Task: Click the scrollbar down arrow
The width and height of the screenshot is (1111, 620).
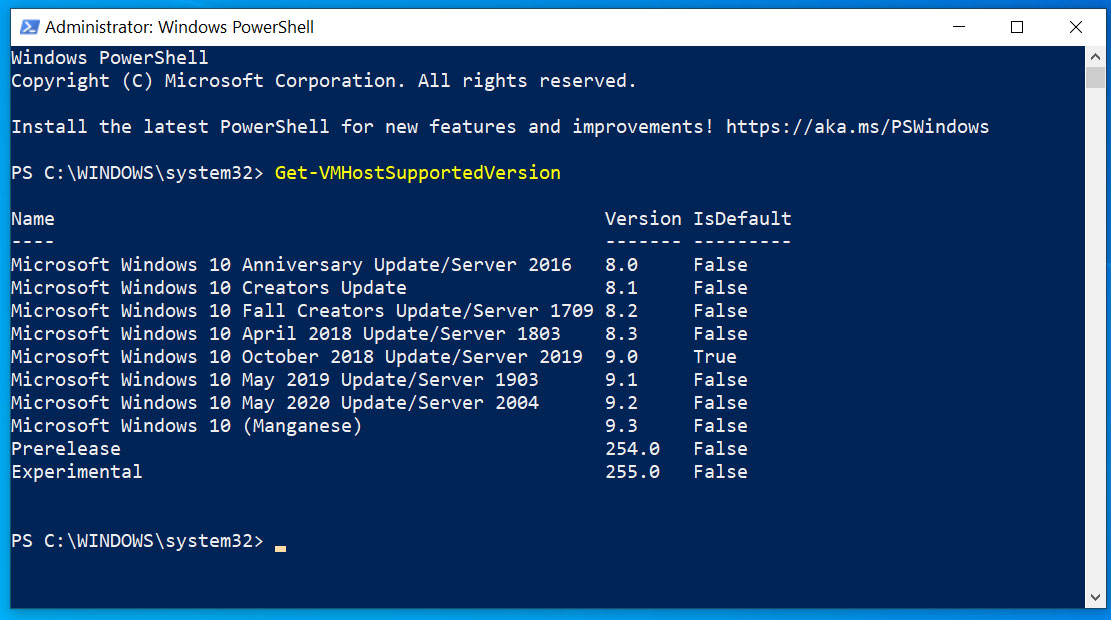Action: (x=1095, y=597)
